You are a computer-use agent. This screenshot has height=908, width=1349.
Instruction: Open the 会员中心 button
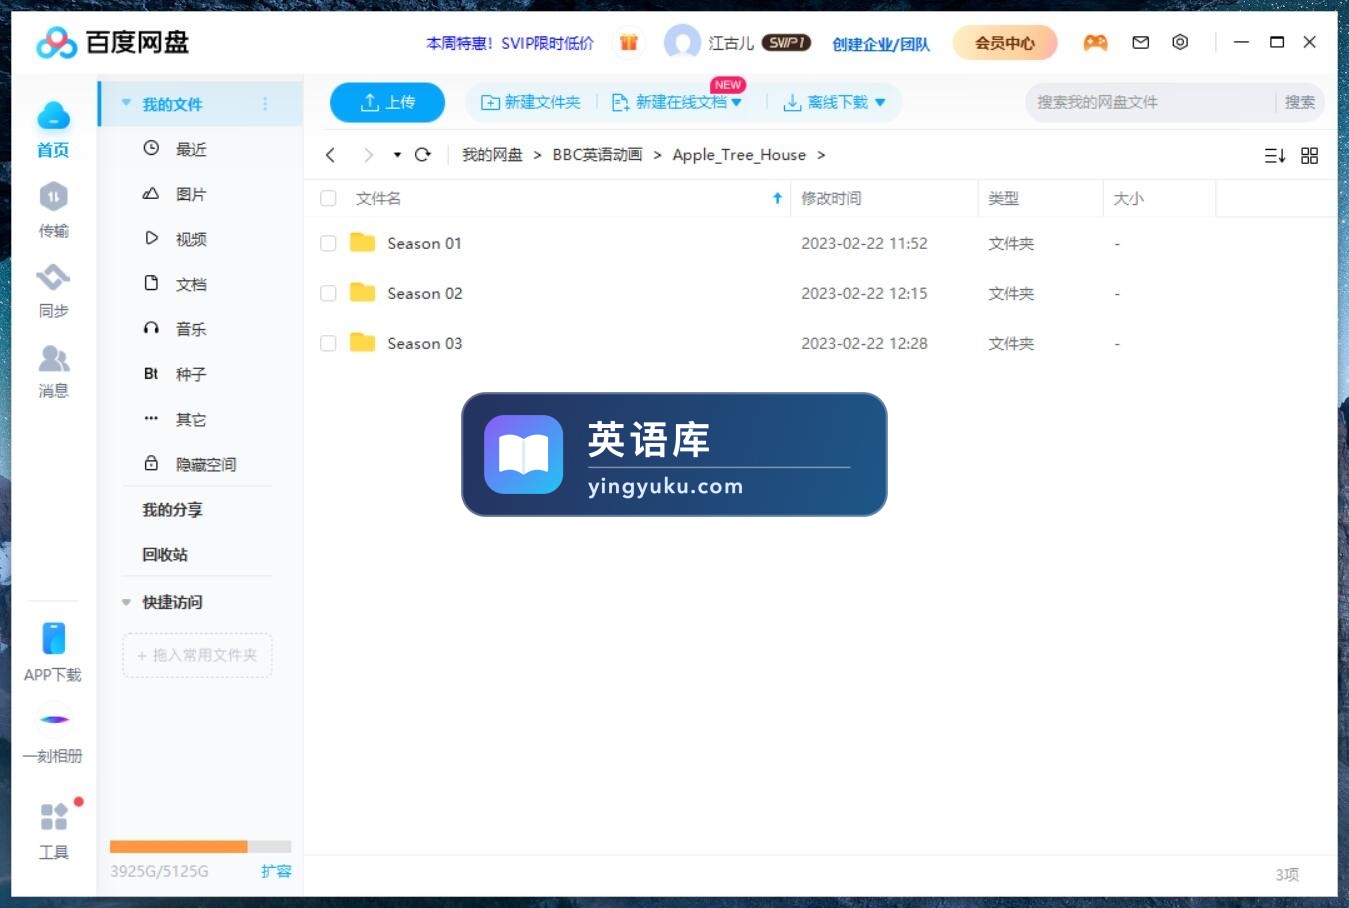pyautogui.click(x=1005, y=43)
